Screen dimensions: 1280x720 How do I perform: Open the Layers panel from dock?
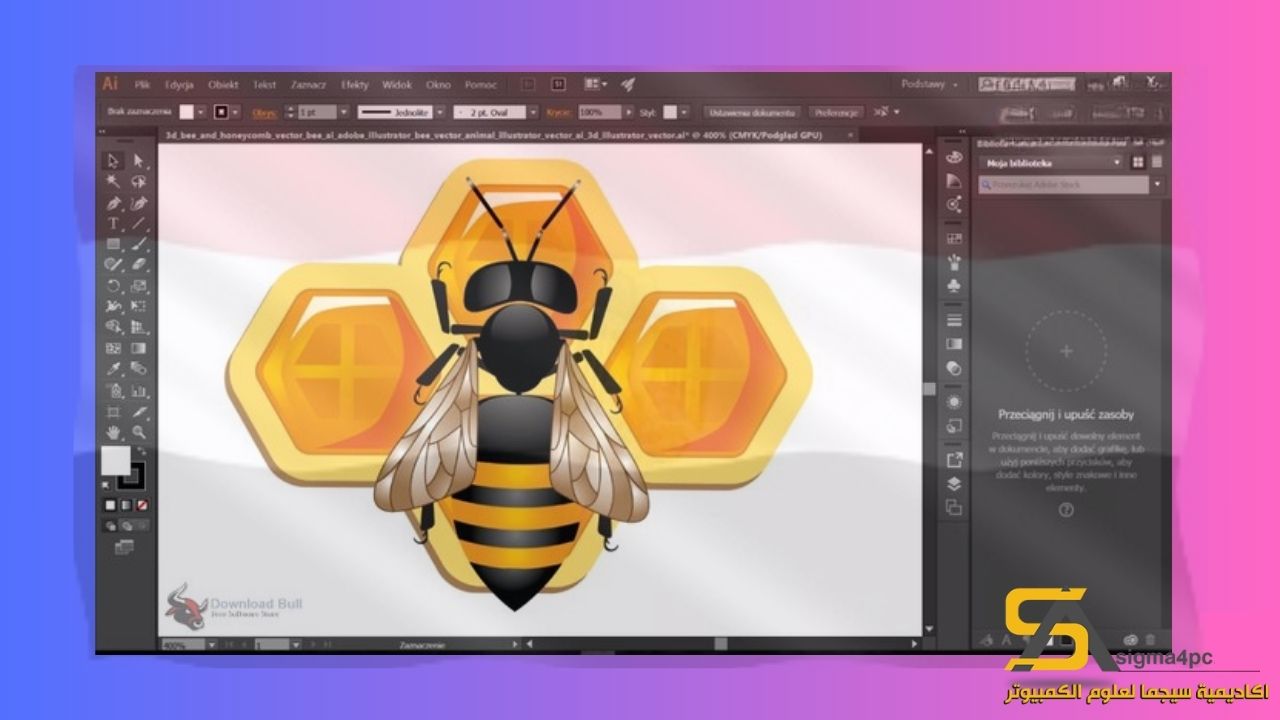click(954, 483)
